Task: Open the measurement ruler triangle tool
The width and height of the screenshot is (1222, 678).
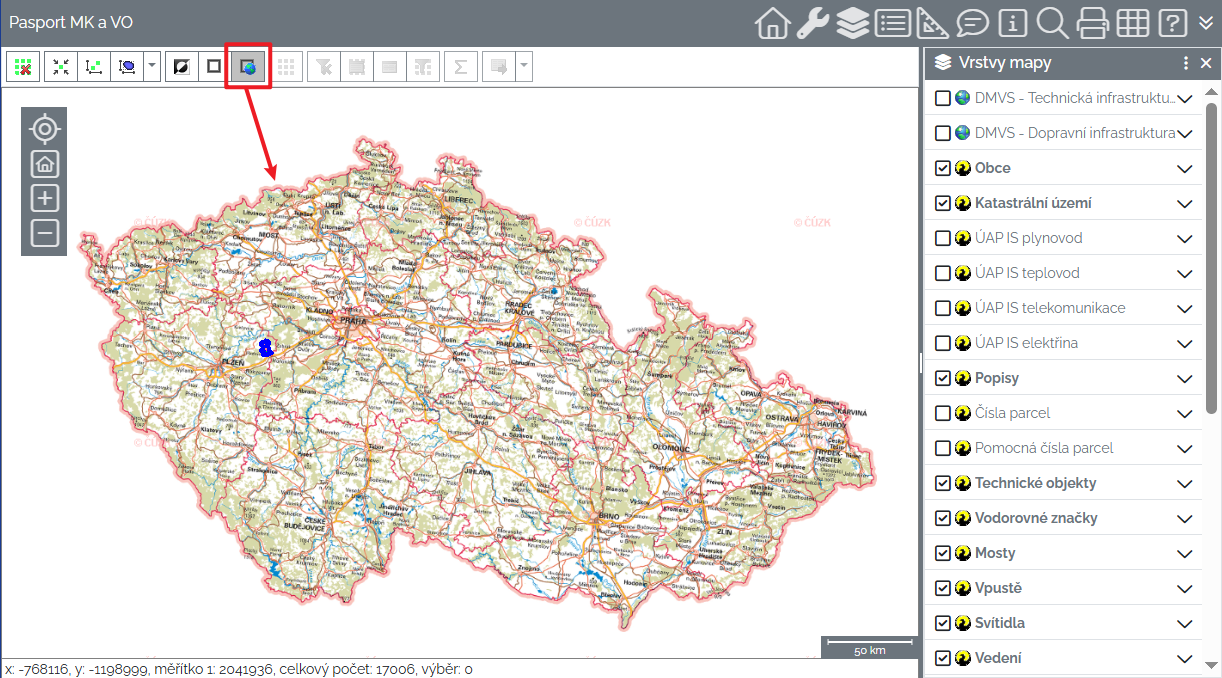Action: click(932, 23)
